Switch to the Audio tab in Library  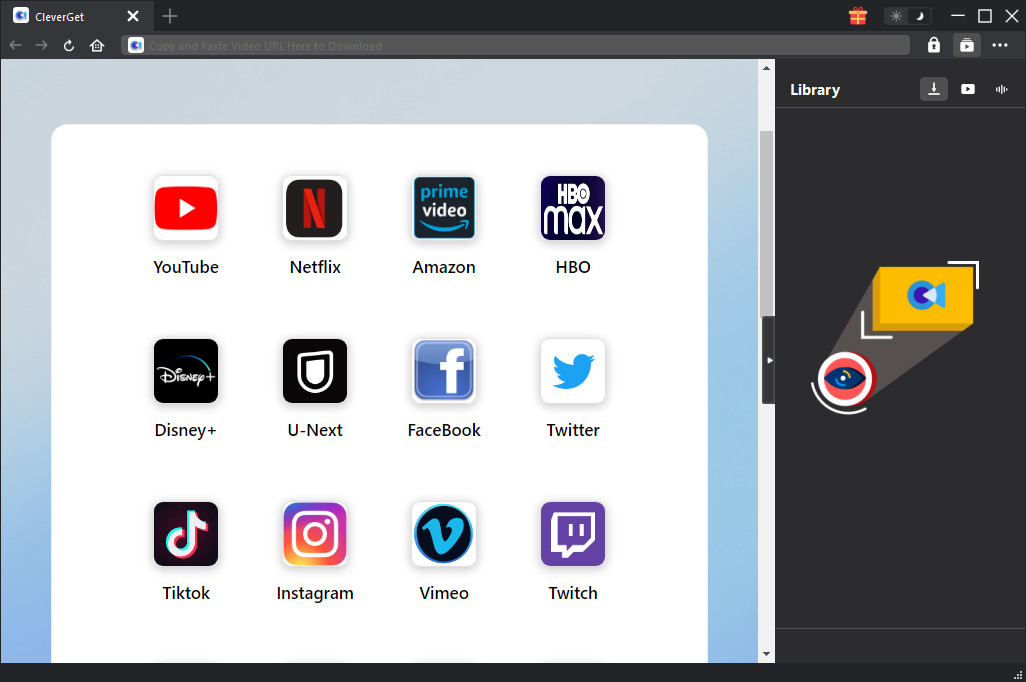coord(1001,89)
